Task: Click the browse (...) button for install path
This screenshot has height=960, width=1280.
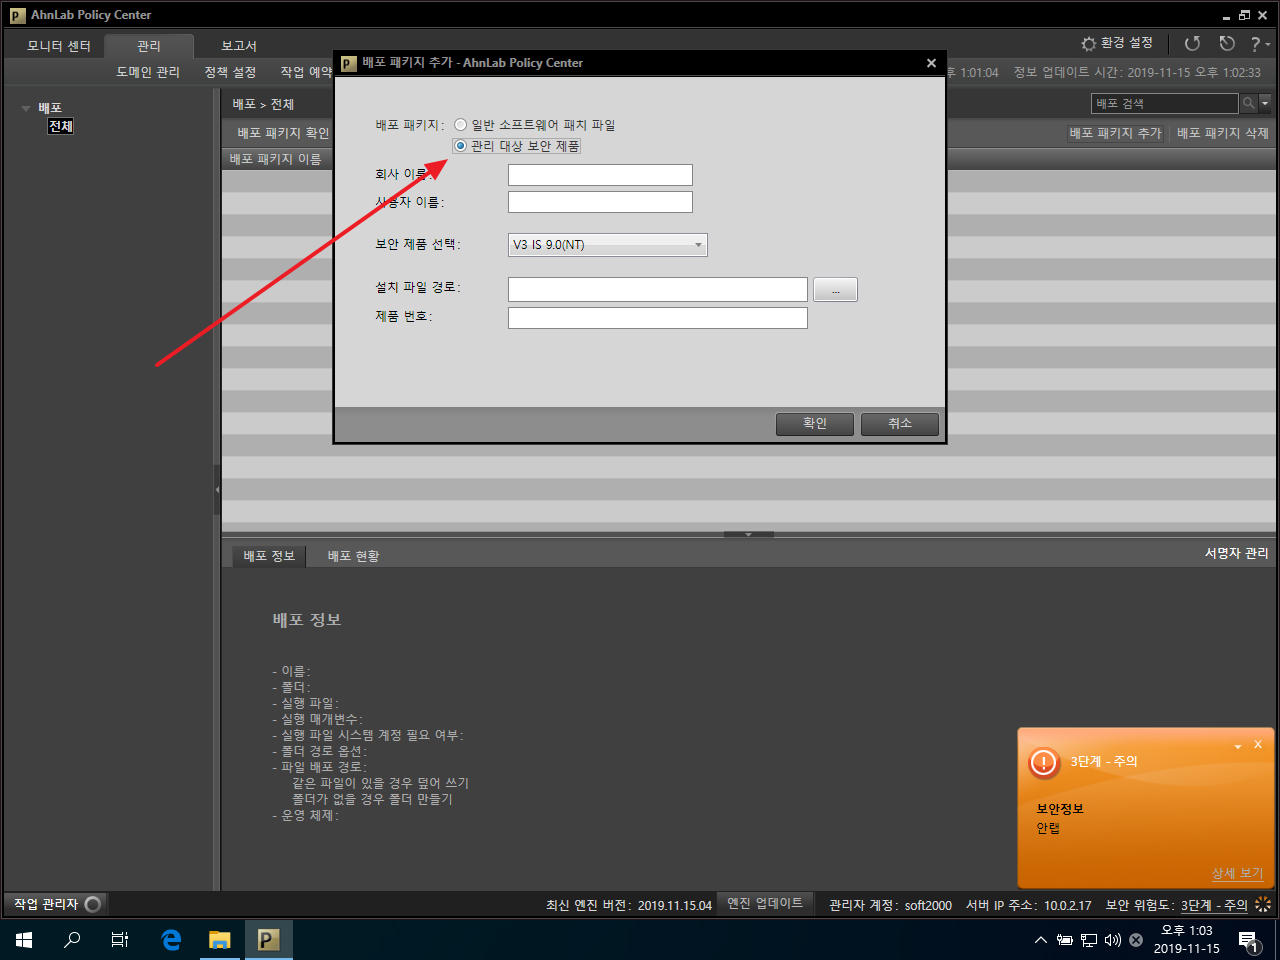Action: (835, 290)
